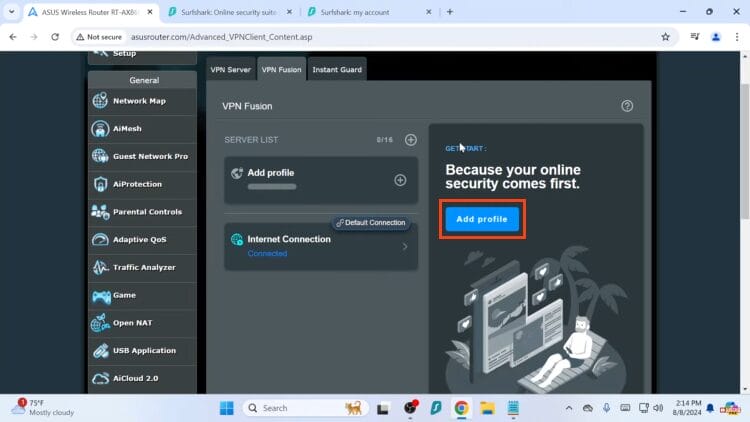Click the globe icon beside Internet Connection
Screen dimensions: 750x422
point(237,239)
